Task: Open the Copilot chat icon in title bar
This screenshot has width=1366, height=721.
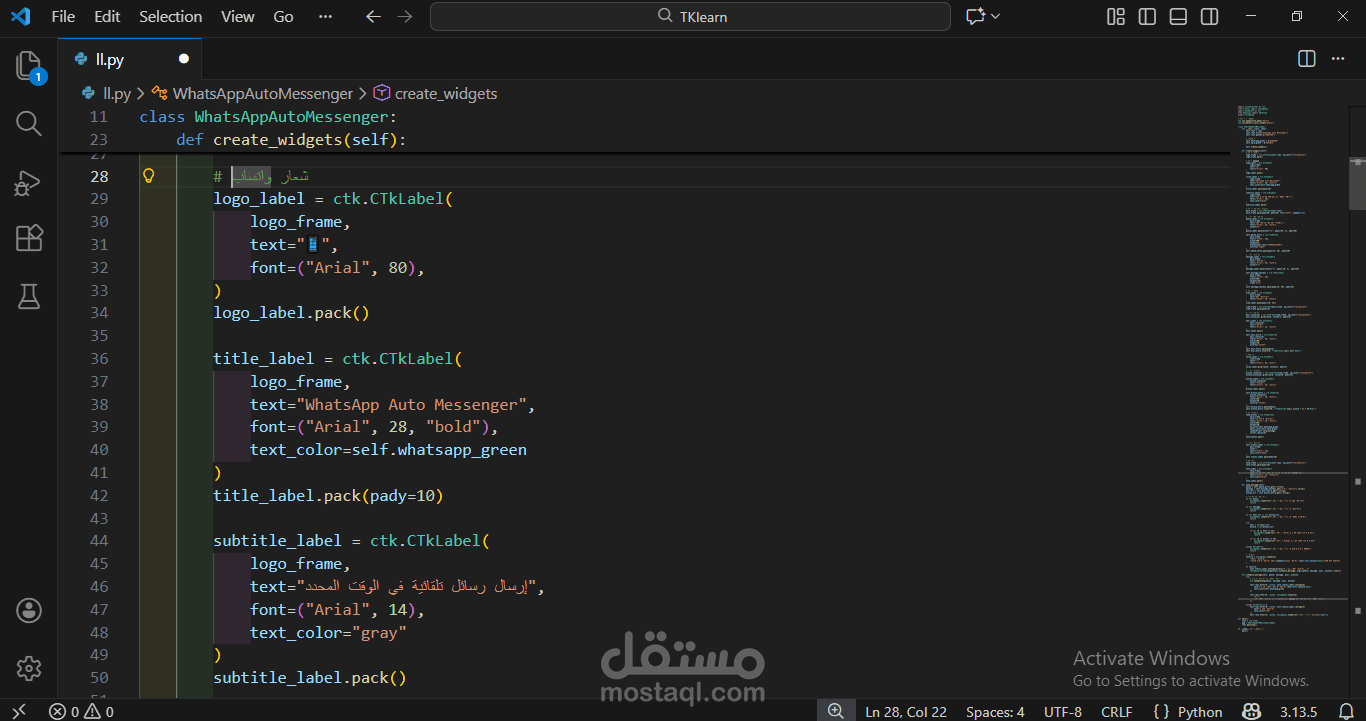Action: tap(975, 16)
